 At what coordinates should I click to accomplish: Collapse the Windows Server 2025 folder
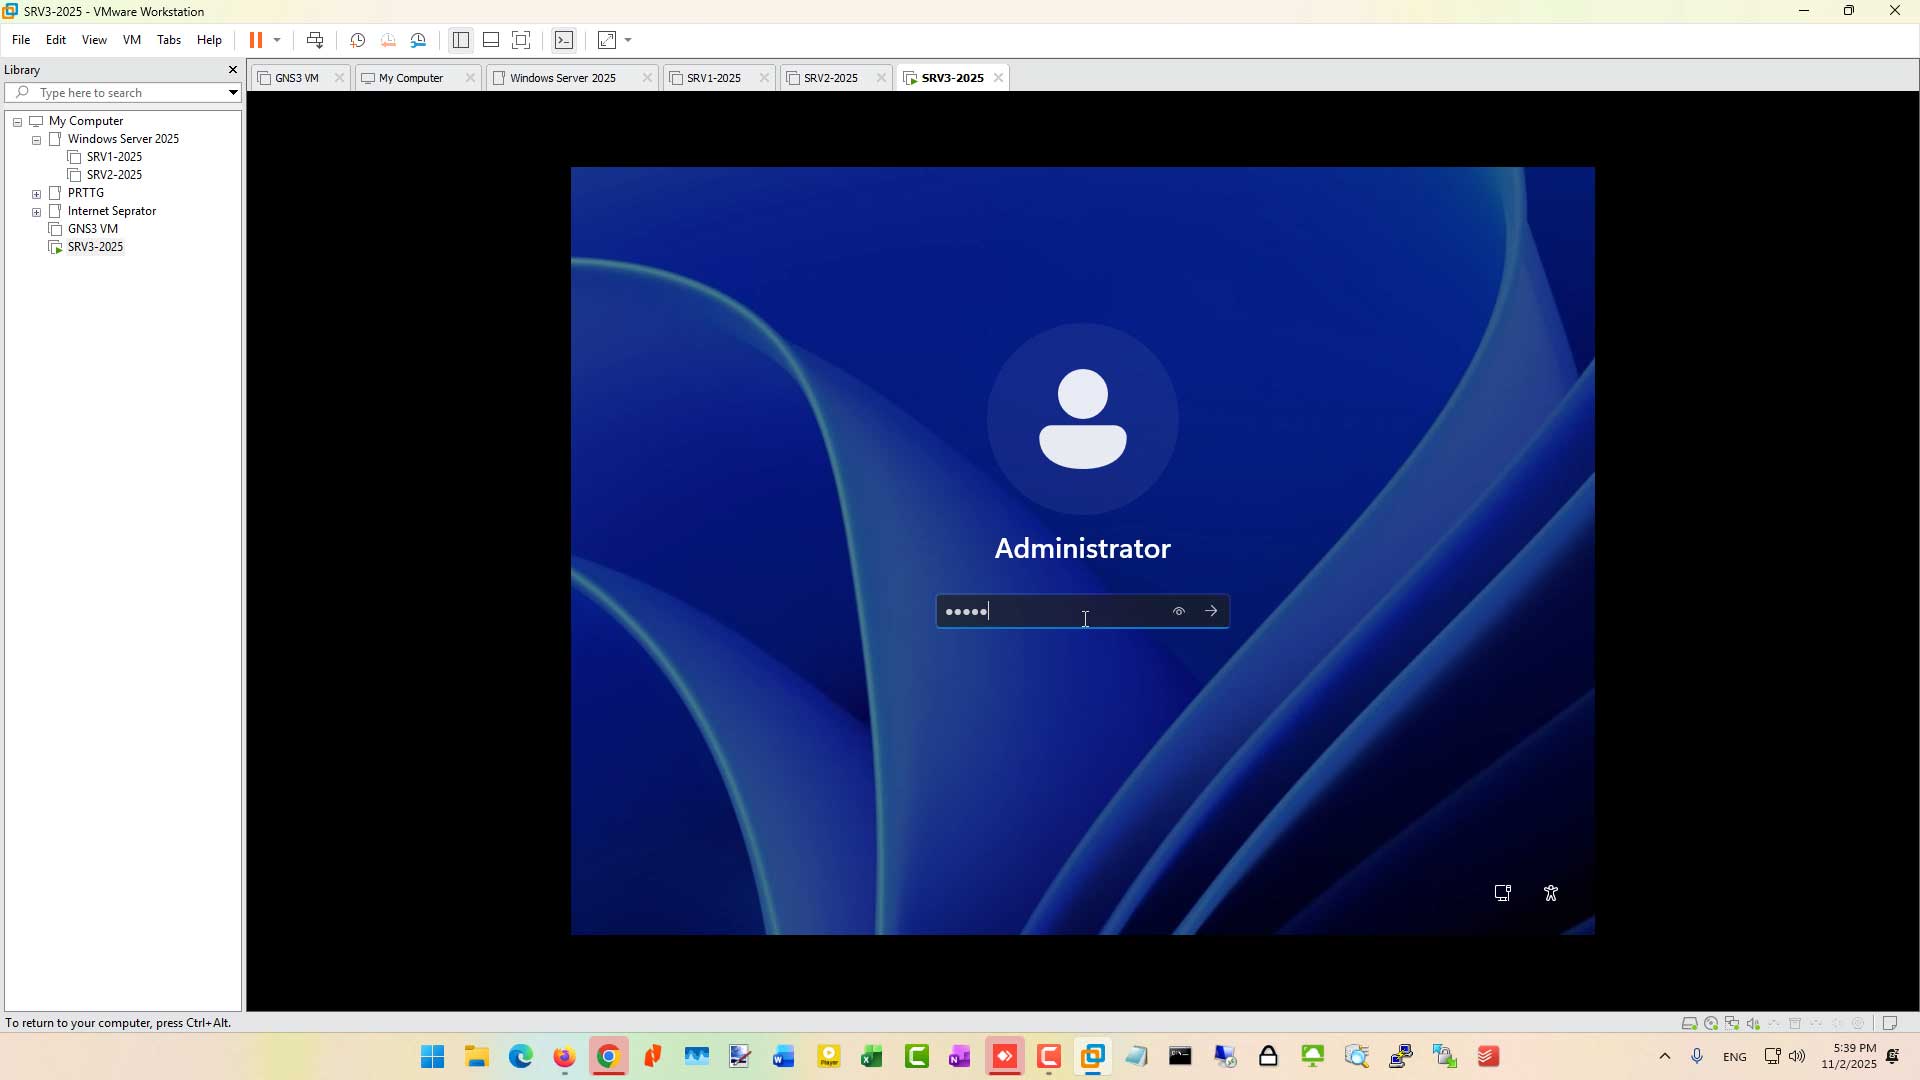(37, 140)
